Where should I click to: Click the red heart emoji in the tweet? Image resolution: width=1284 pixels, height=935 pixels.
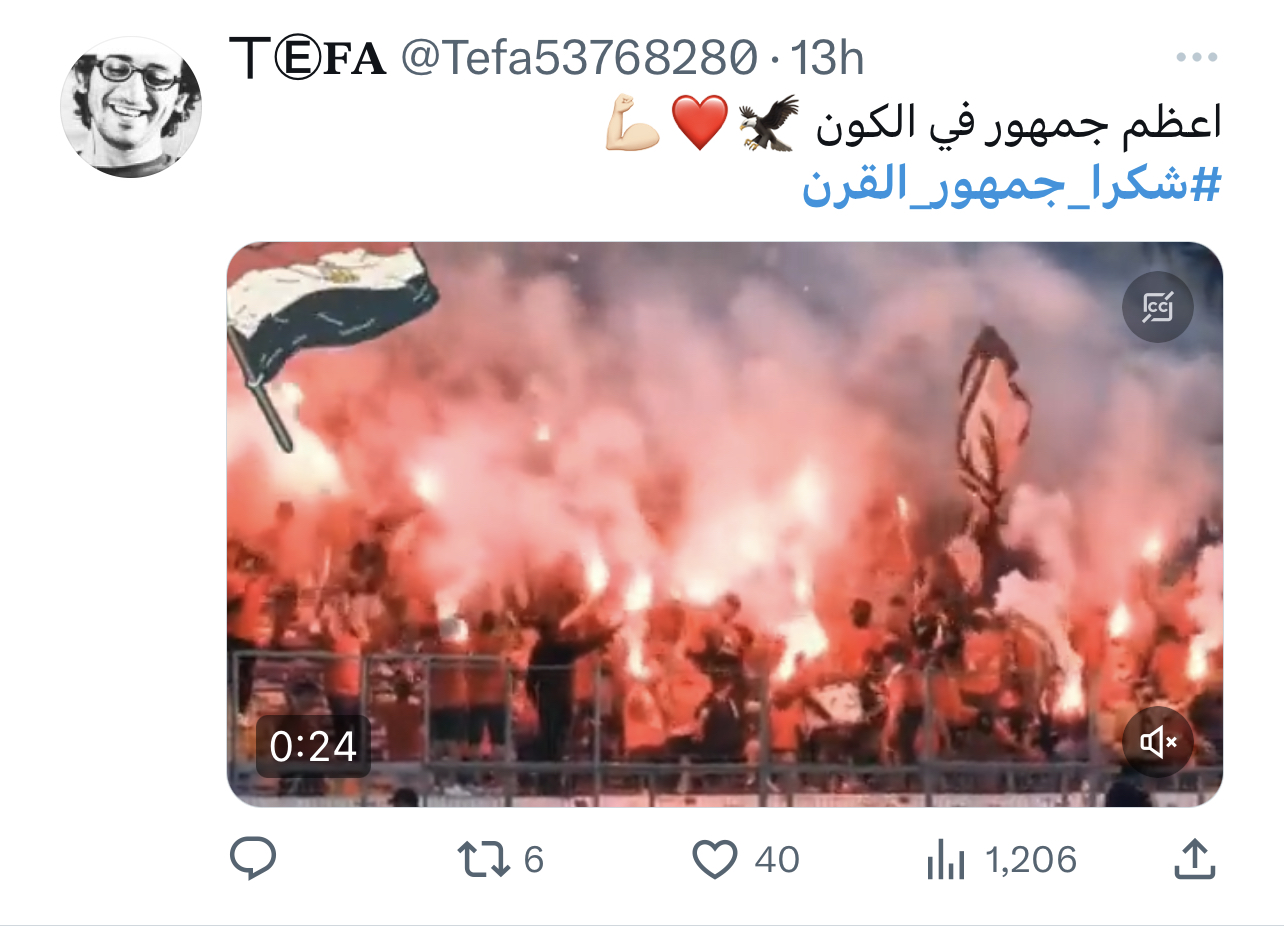pos(698,125)
